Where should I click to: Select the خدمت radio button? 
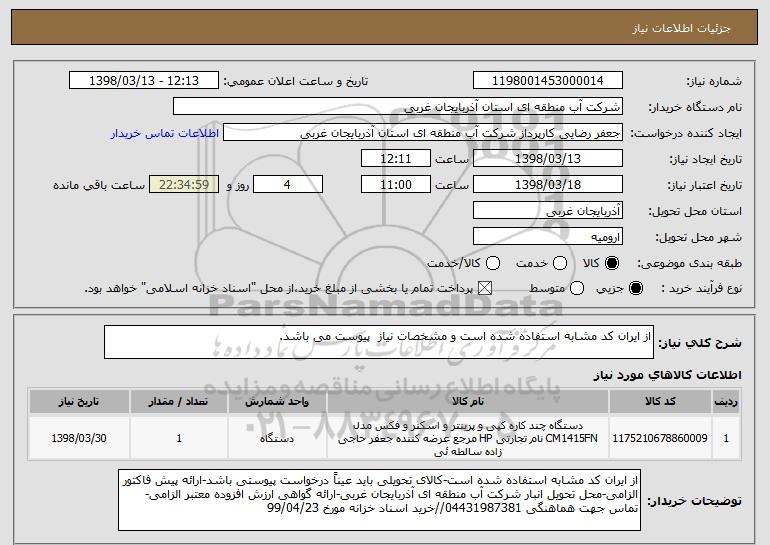[560, 263]
